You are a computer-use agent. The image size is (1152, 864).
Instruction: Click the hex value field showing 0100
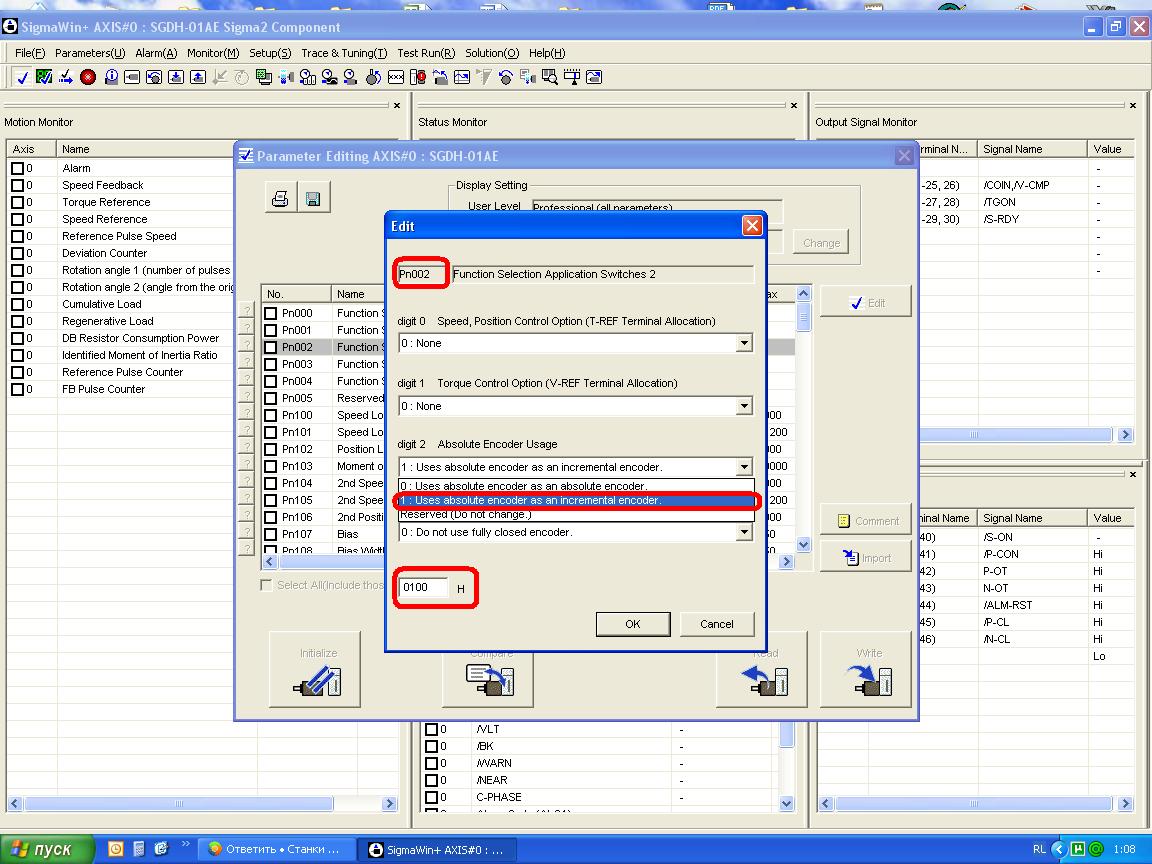(424, 587)
